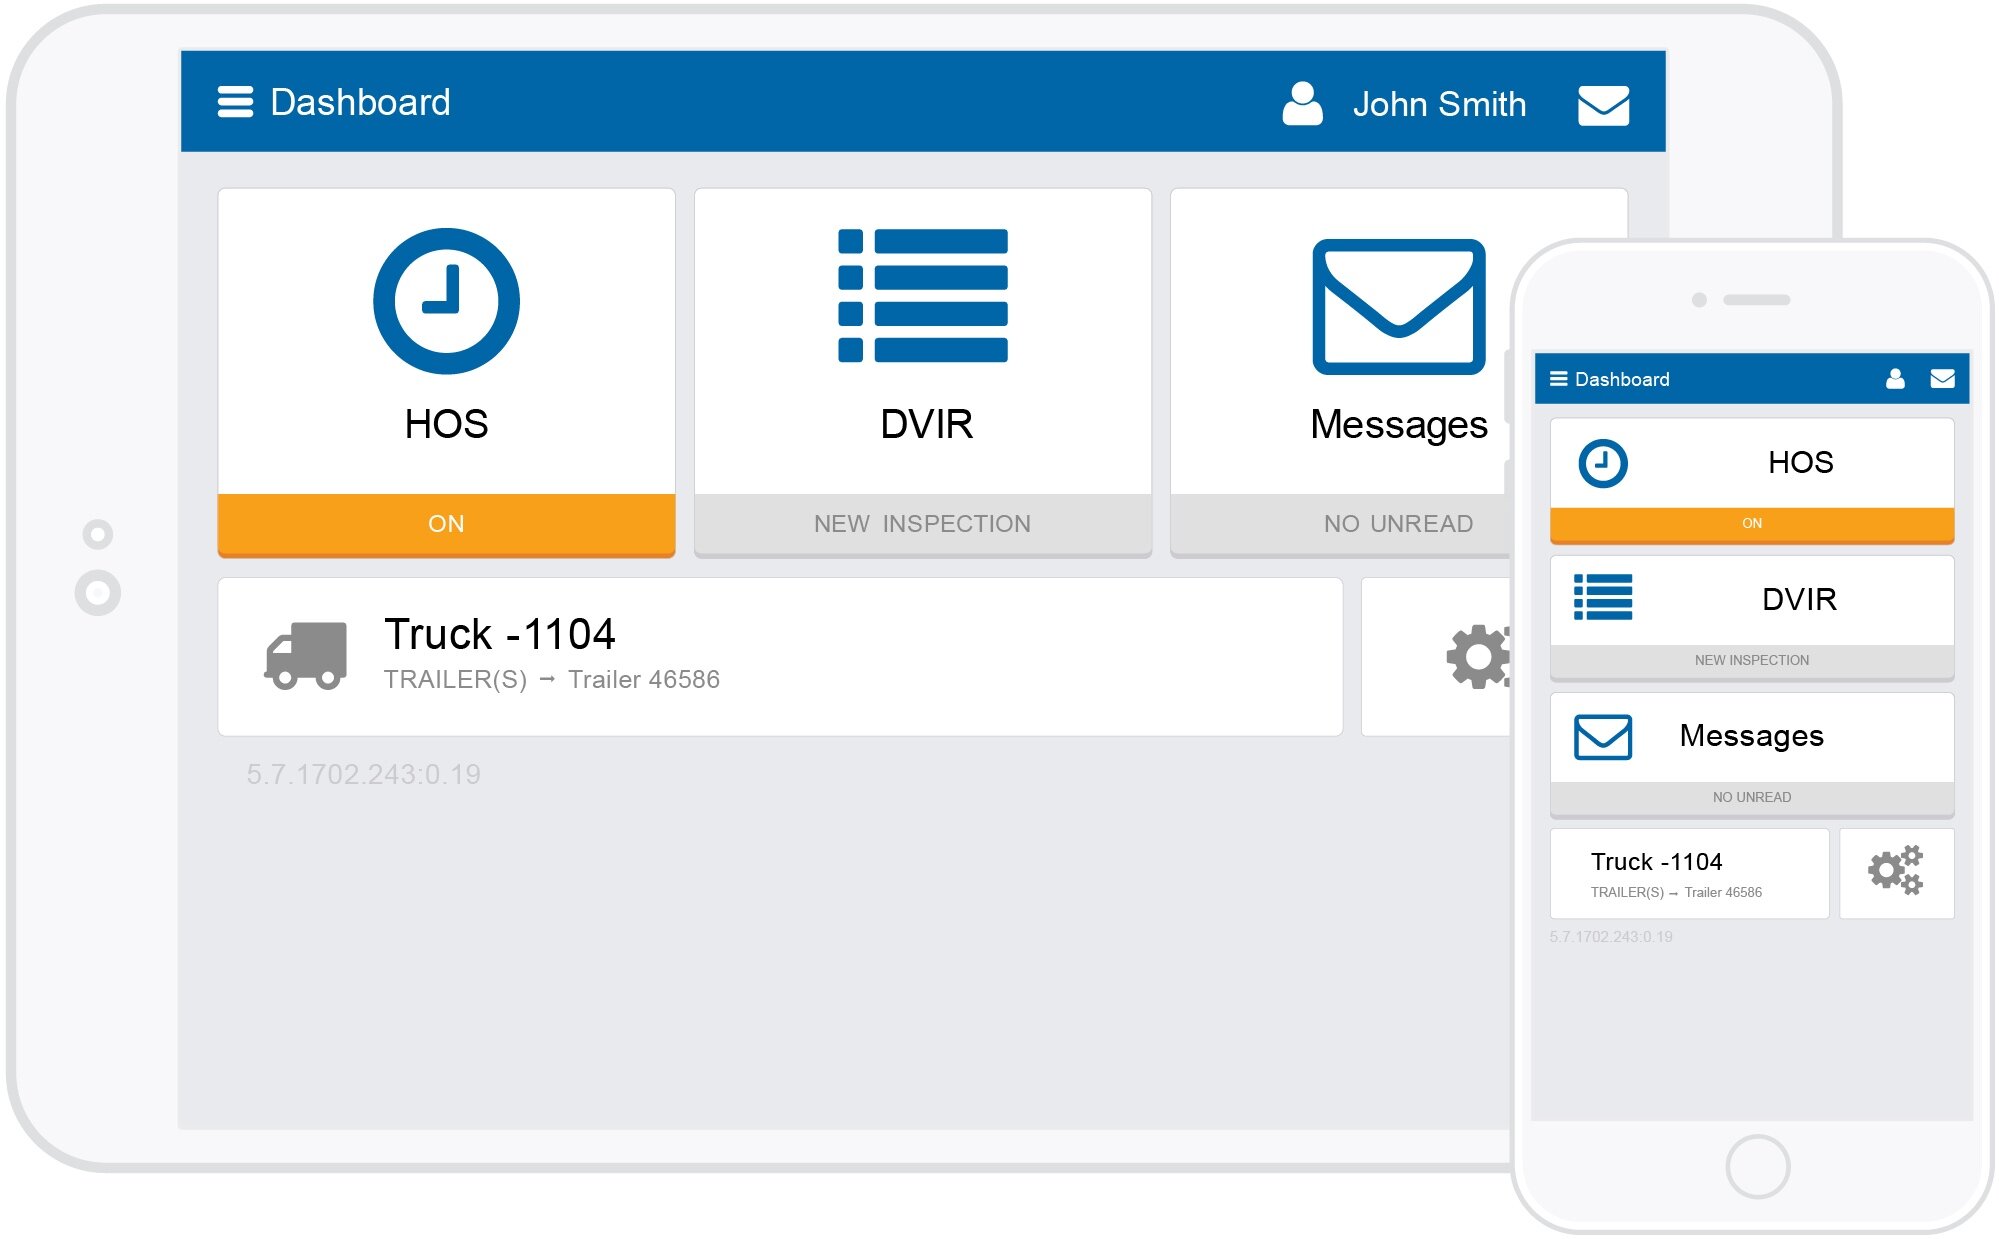
Task: Open the settings gear icon on tablet
Action: coord(1477,656)
